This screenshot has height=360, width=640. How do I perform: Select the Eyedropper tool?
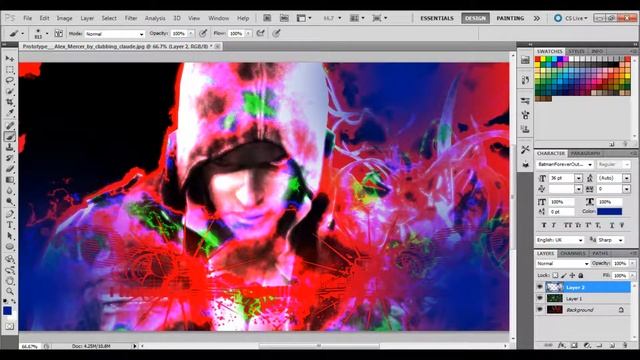pos(10,113)
